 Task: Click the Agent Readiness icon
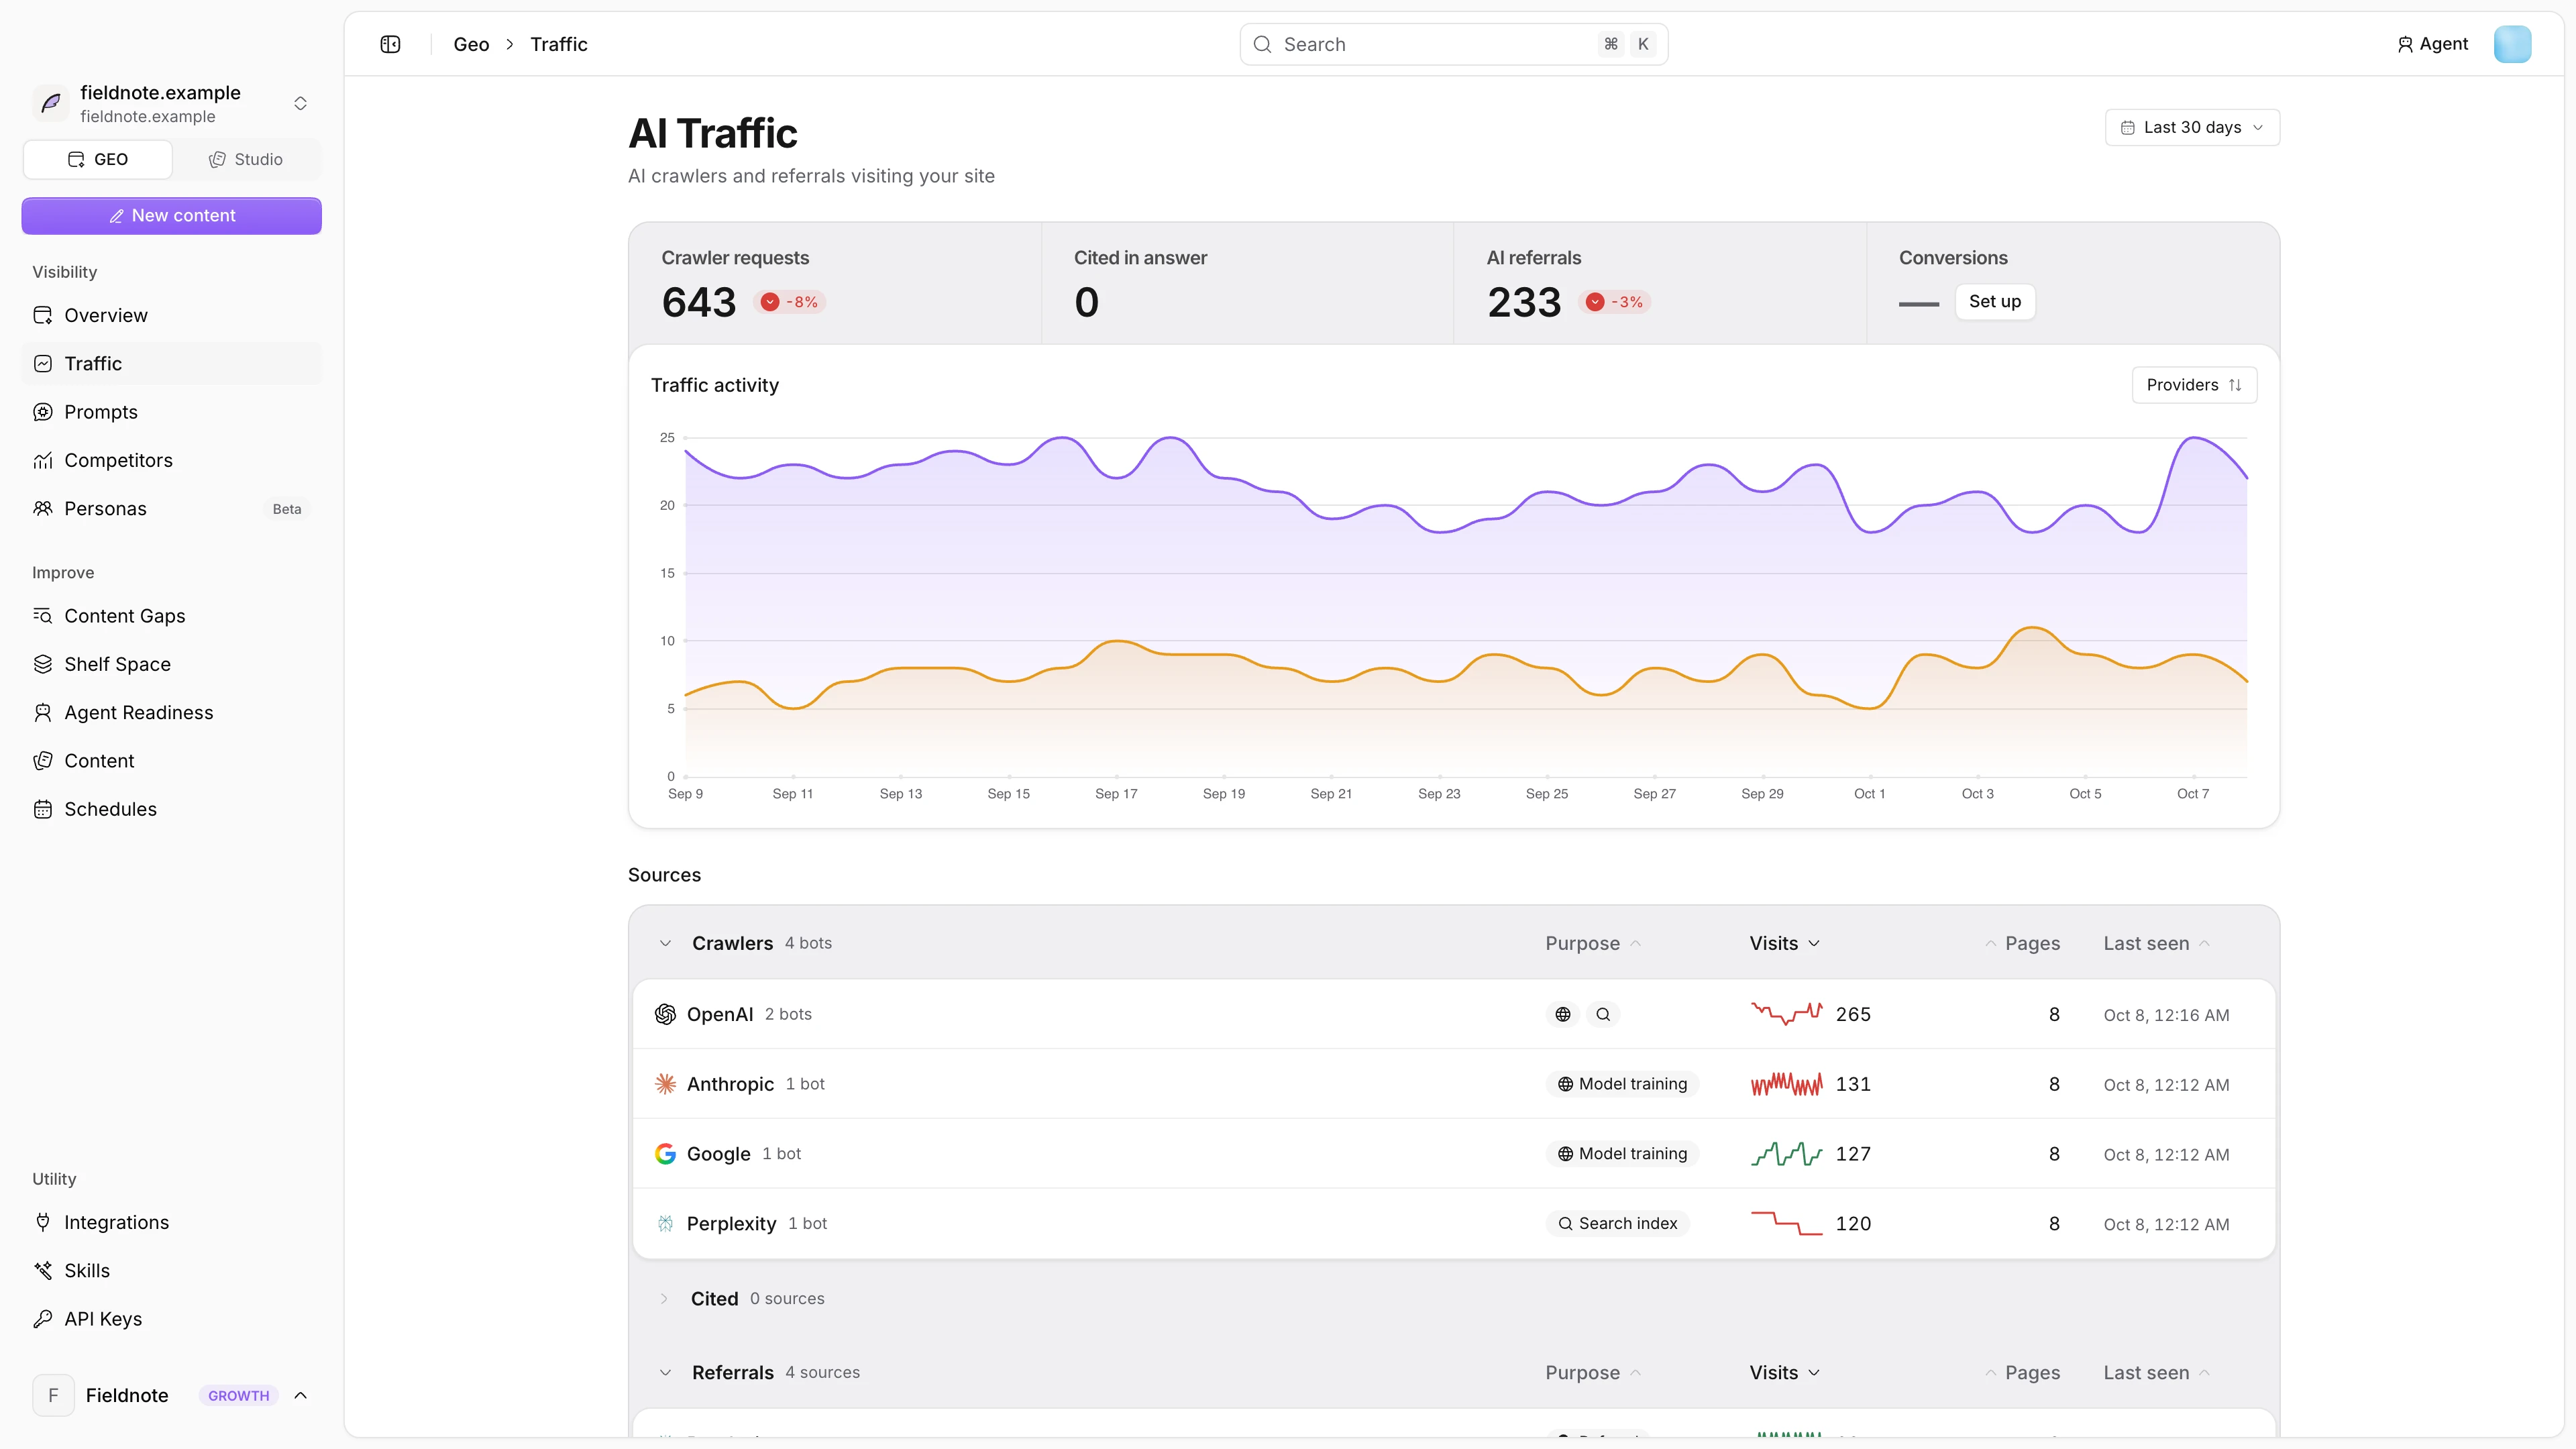[43, 713]
